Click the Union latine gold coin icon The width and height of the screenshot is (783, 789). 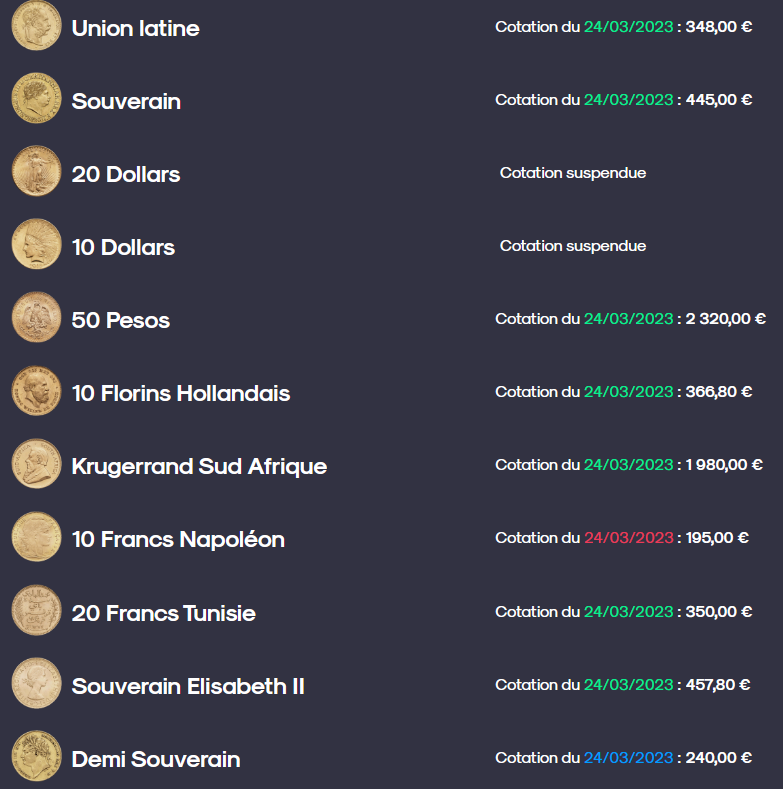(36, 25)
